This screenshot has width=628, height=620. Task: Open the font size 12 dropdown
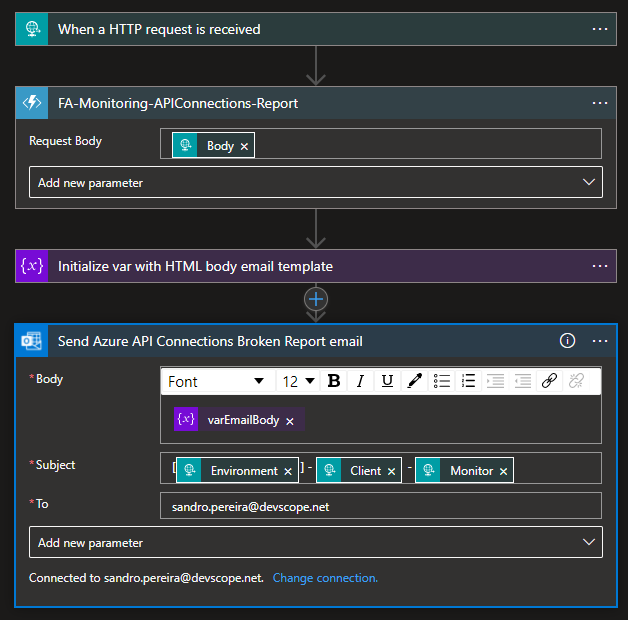297,381
